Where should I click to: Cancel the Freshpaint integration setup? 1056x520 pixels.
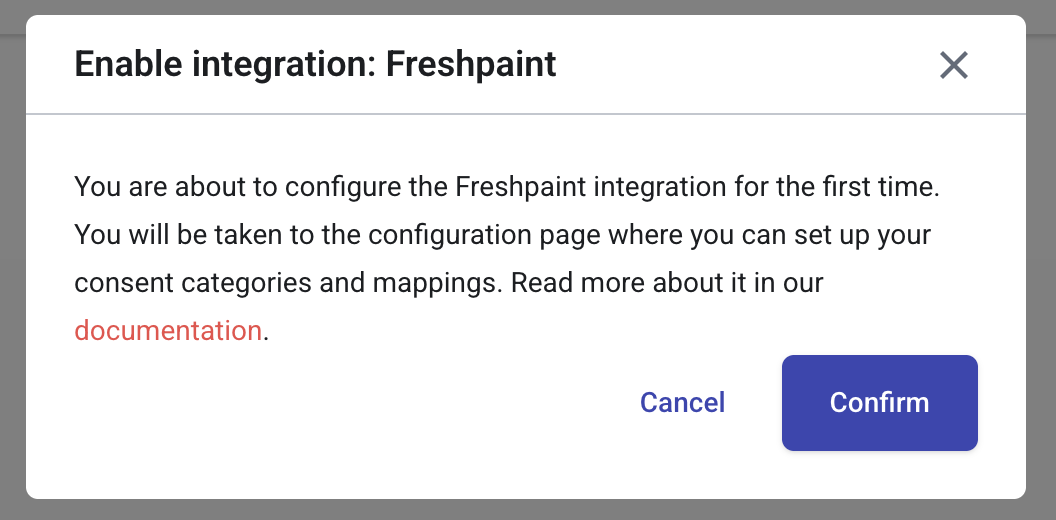682,403
